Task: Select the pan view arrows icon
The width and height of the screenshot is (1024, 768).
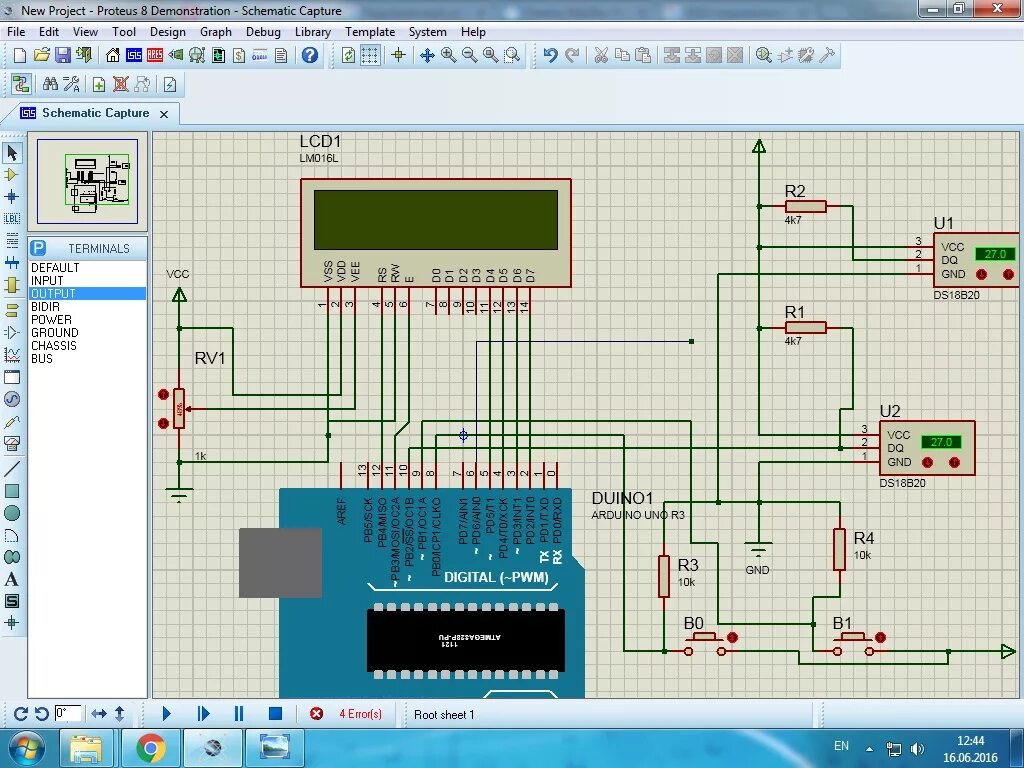Action: pos(427,56)
